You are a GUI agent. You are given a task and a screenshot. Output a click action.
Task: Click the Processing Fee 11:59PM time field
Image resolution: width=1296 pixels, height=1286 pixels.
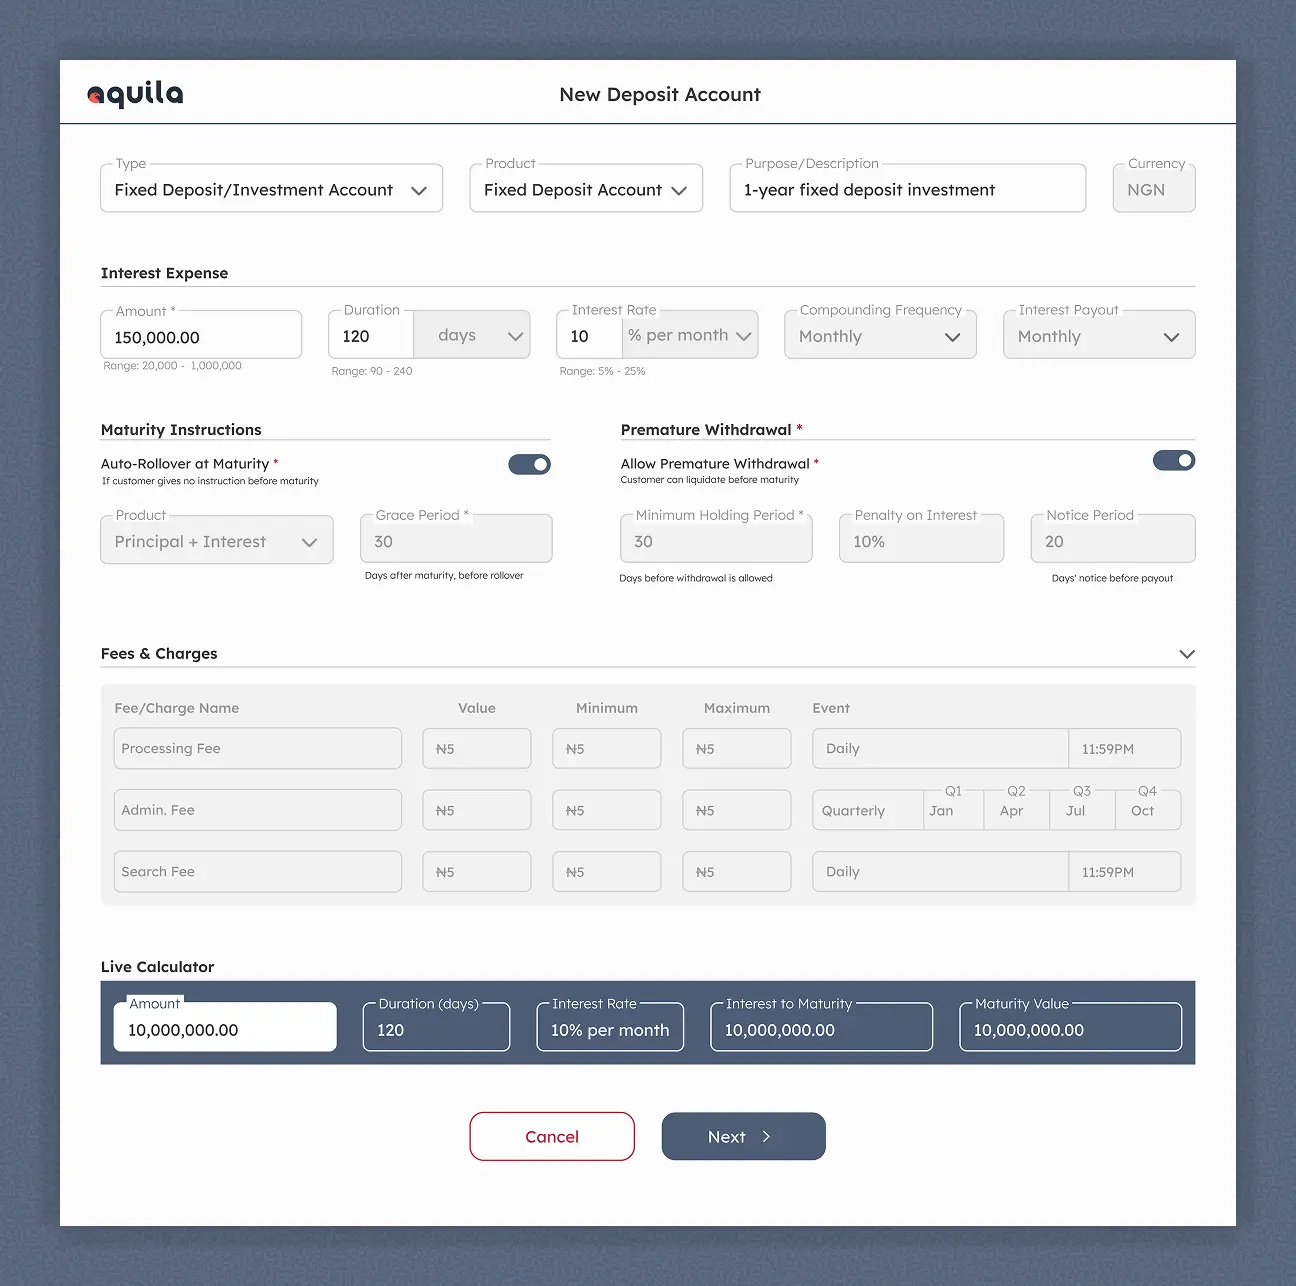coord(1125,748)
